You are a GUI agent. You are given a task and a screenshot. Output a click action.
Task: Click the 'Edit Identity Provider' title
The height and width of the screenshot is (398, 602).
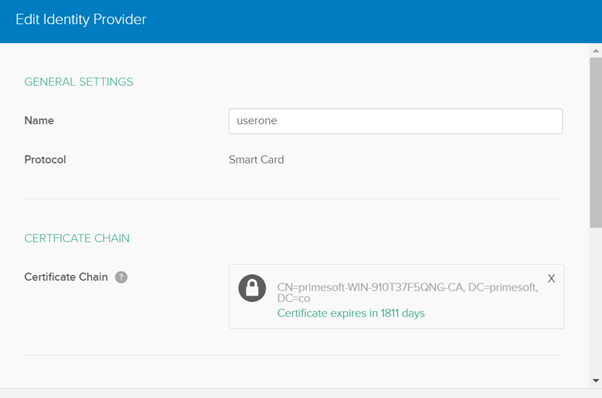[81, 20]
